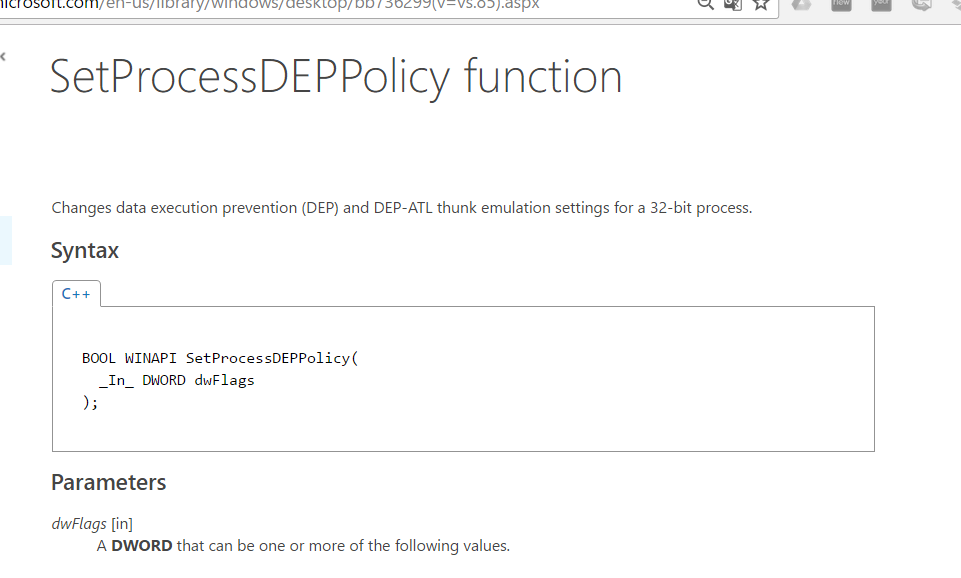Click the Parameters section heading

pyautogui.click(x=108, y=483)
